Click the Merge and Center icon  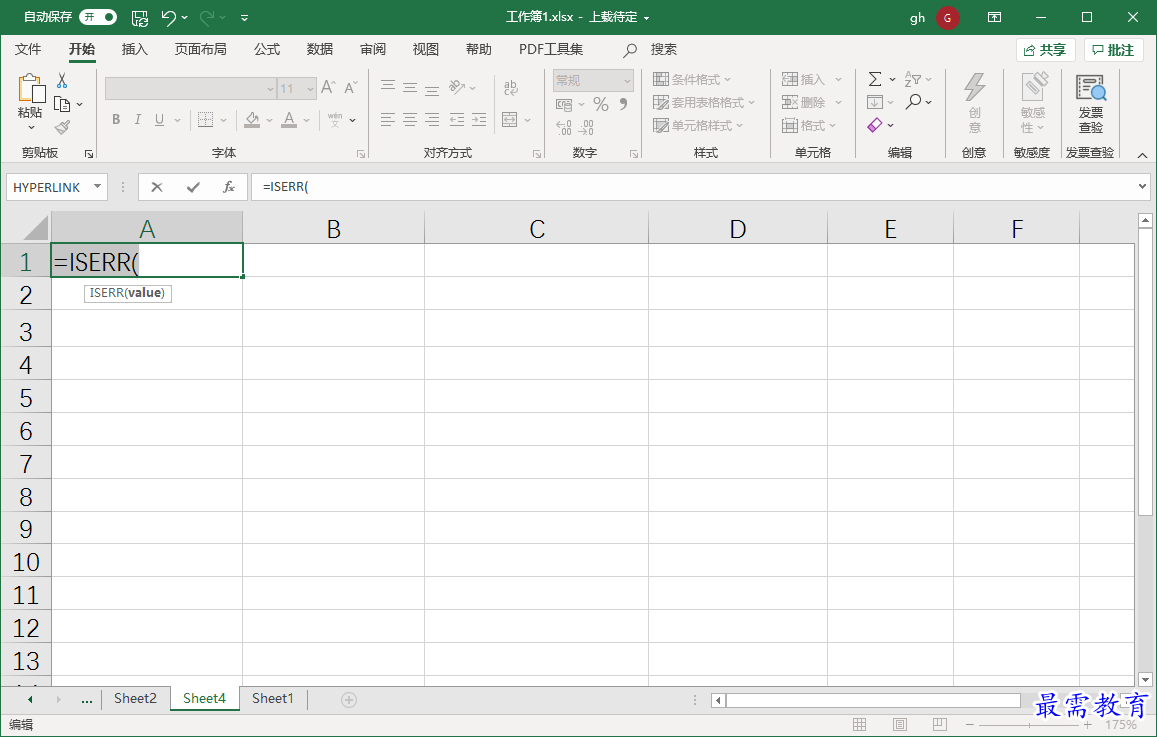(509, 120)
